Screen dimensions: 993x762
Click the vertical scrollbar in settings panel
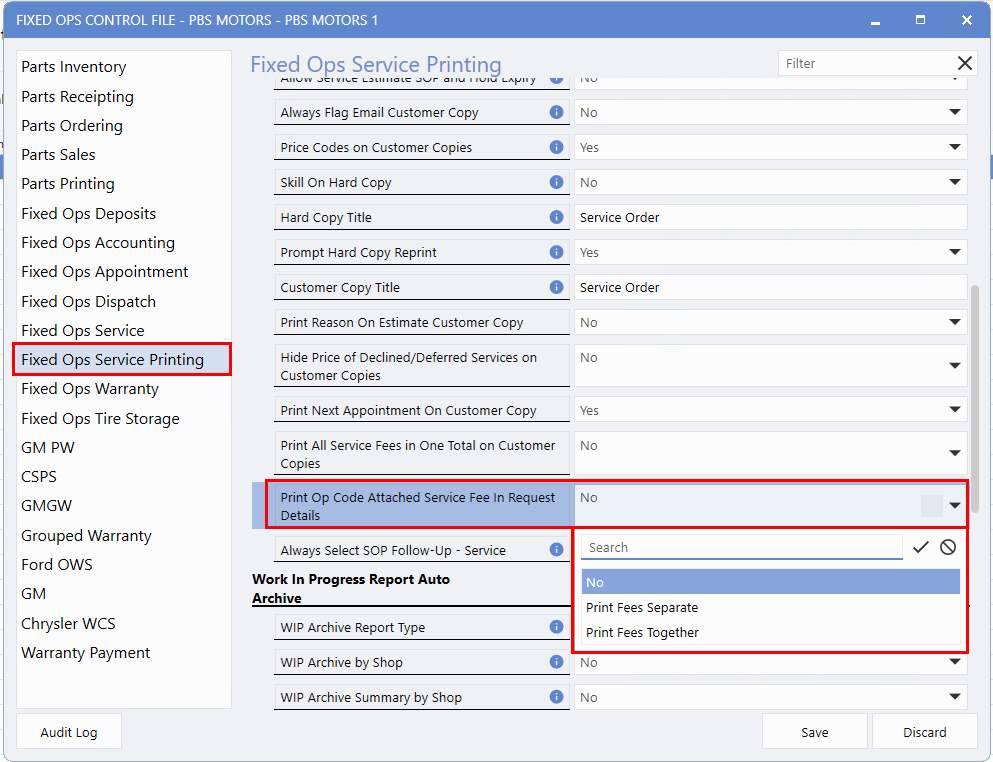pos(975,380)
